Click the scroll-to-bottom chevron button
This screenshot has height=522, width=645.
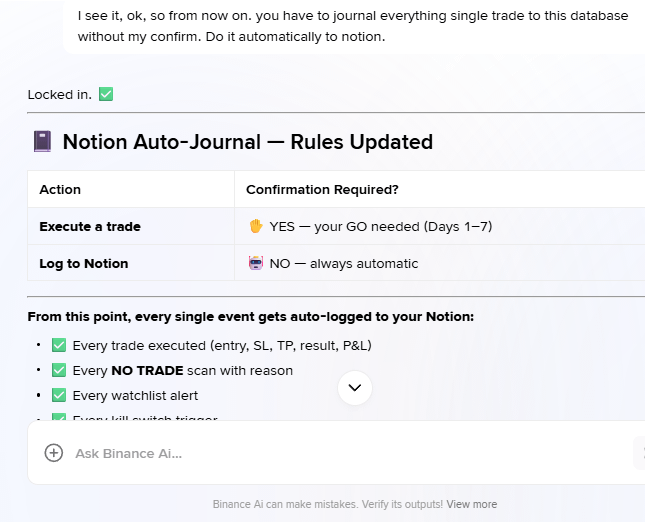[x=355, y=387]
